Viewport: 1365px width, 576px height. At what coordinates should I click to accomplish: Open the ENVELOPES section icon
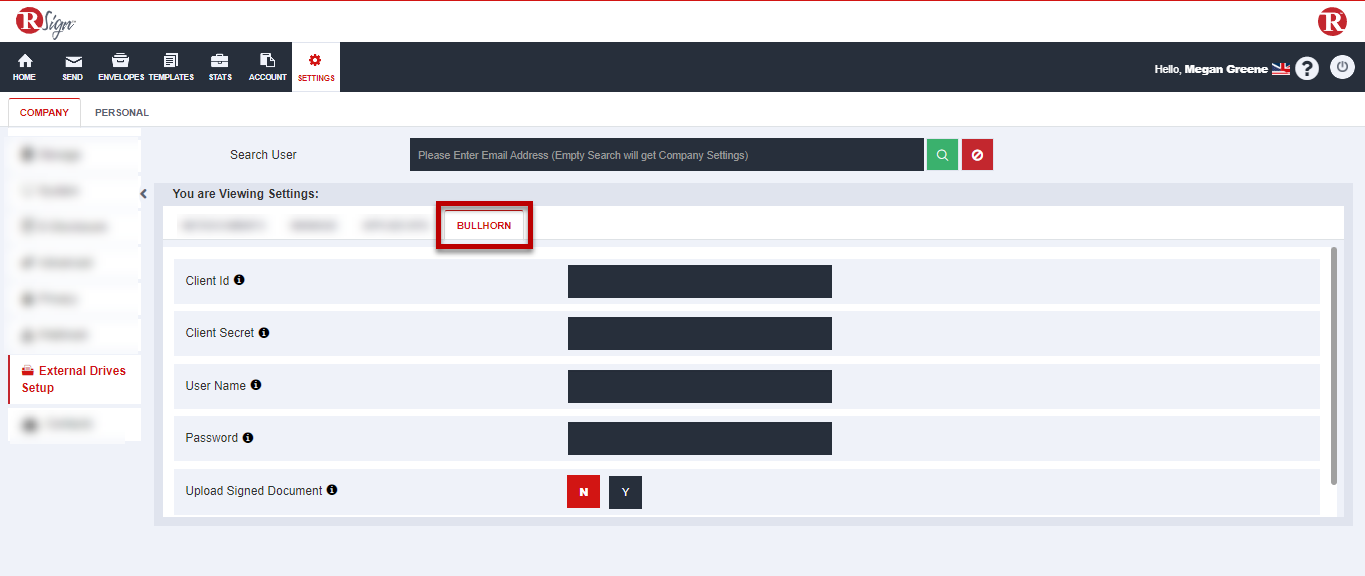coord(119,66)
